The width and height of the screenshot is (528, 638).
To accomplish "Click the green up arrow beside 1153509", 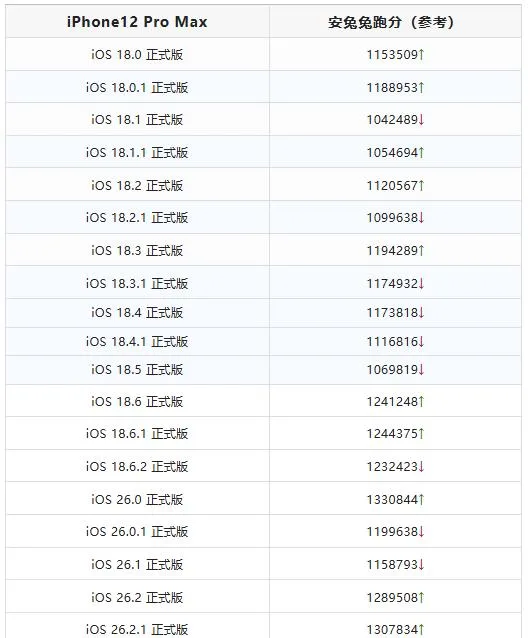I will tap(421, 55).
